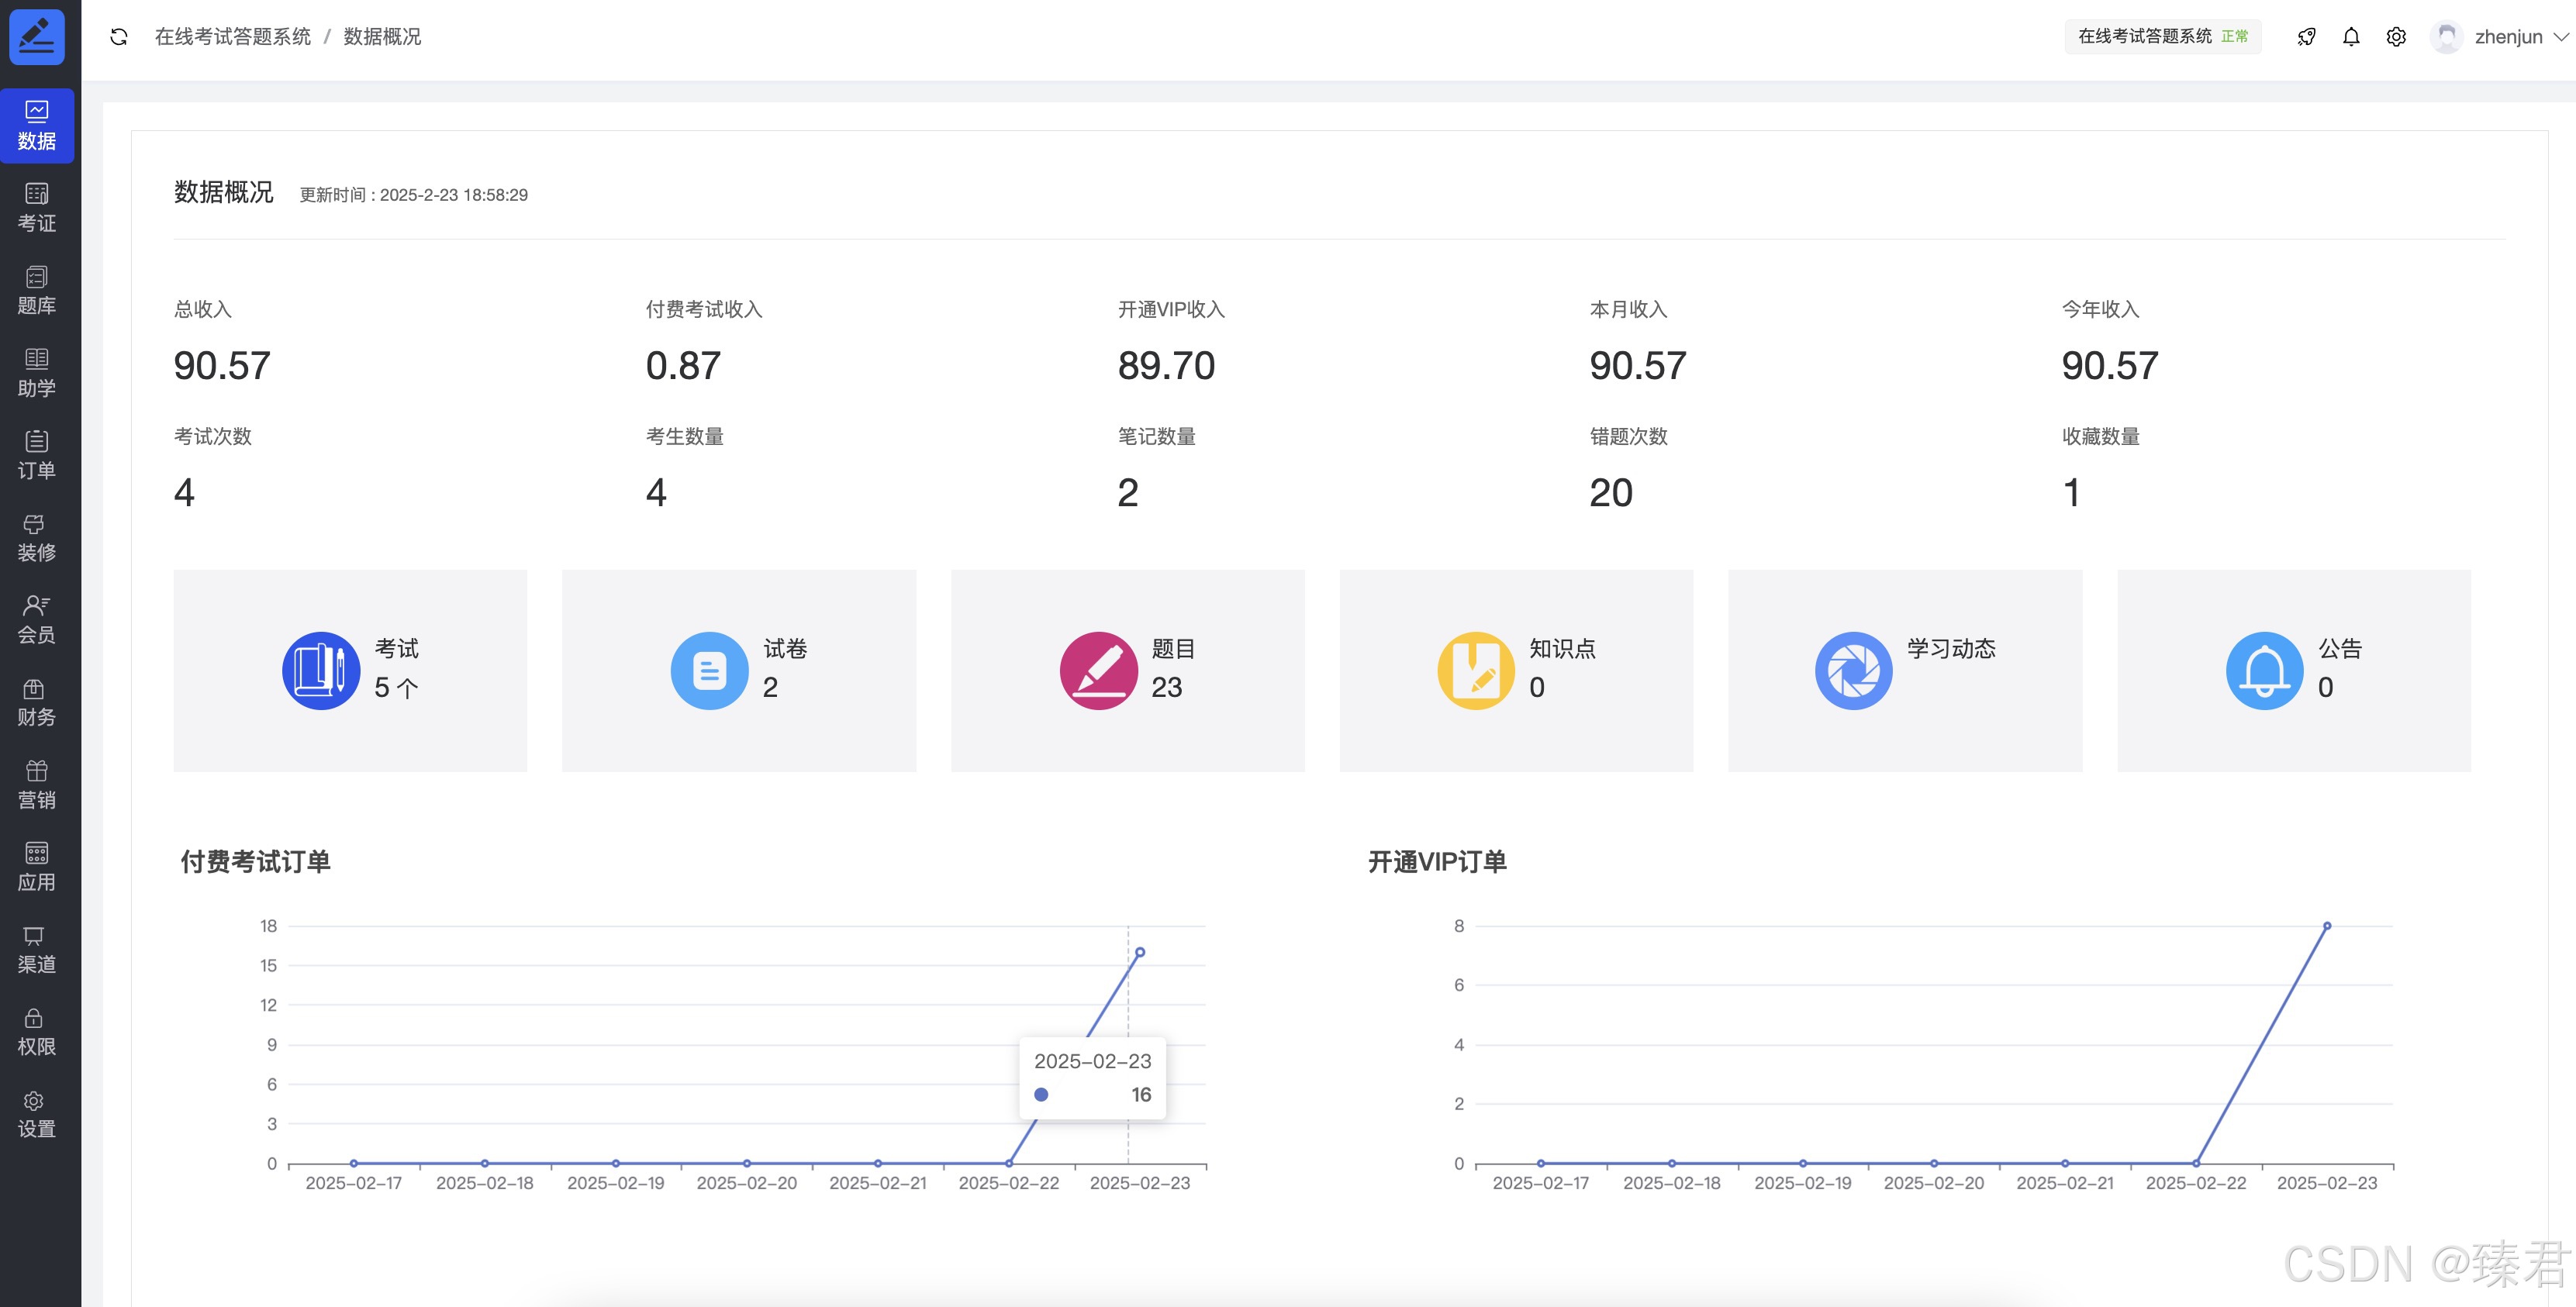Image resolution: width=2576 pixels, height=1307 pixels.
Task: Click the rocket icon in header
Action: (2306, 37)
